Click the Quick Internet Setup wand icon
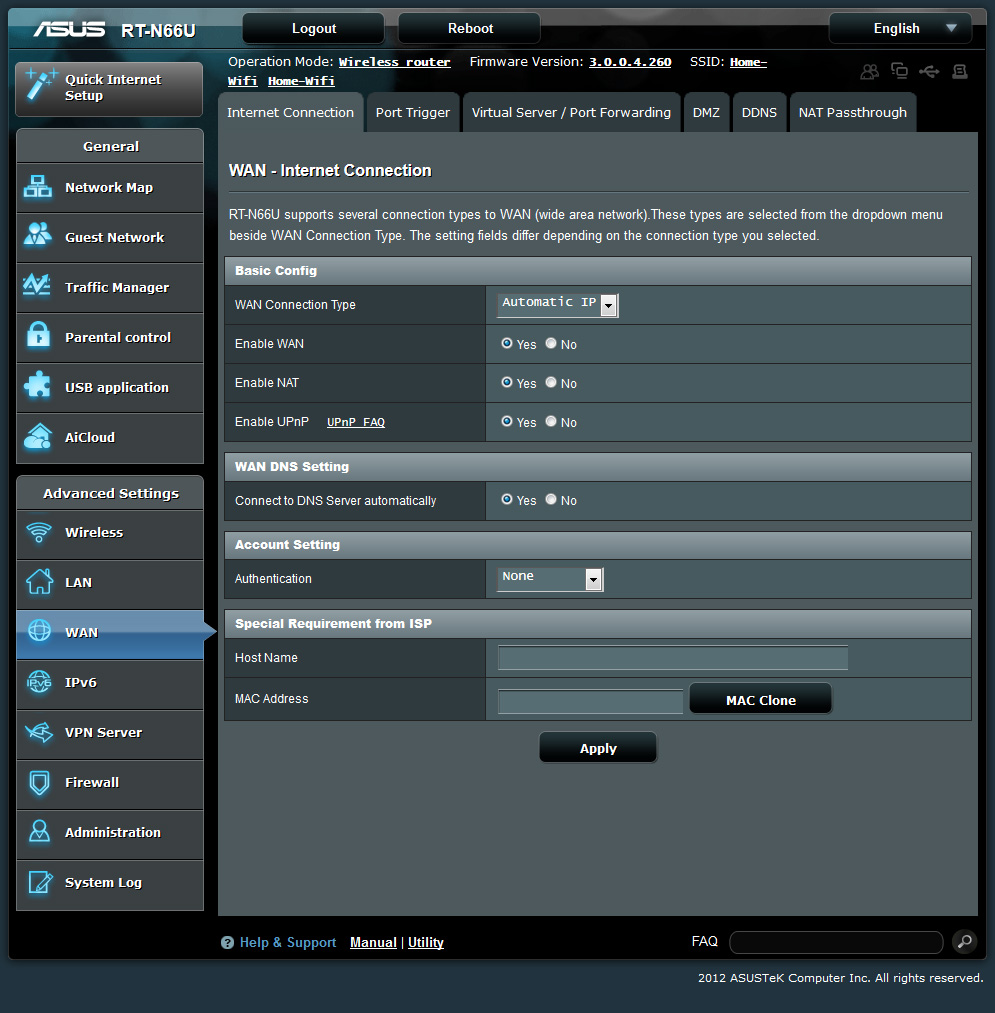Viewport: 995px width, 1013px height. pyautogui.click(x=41, y=86)
